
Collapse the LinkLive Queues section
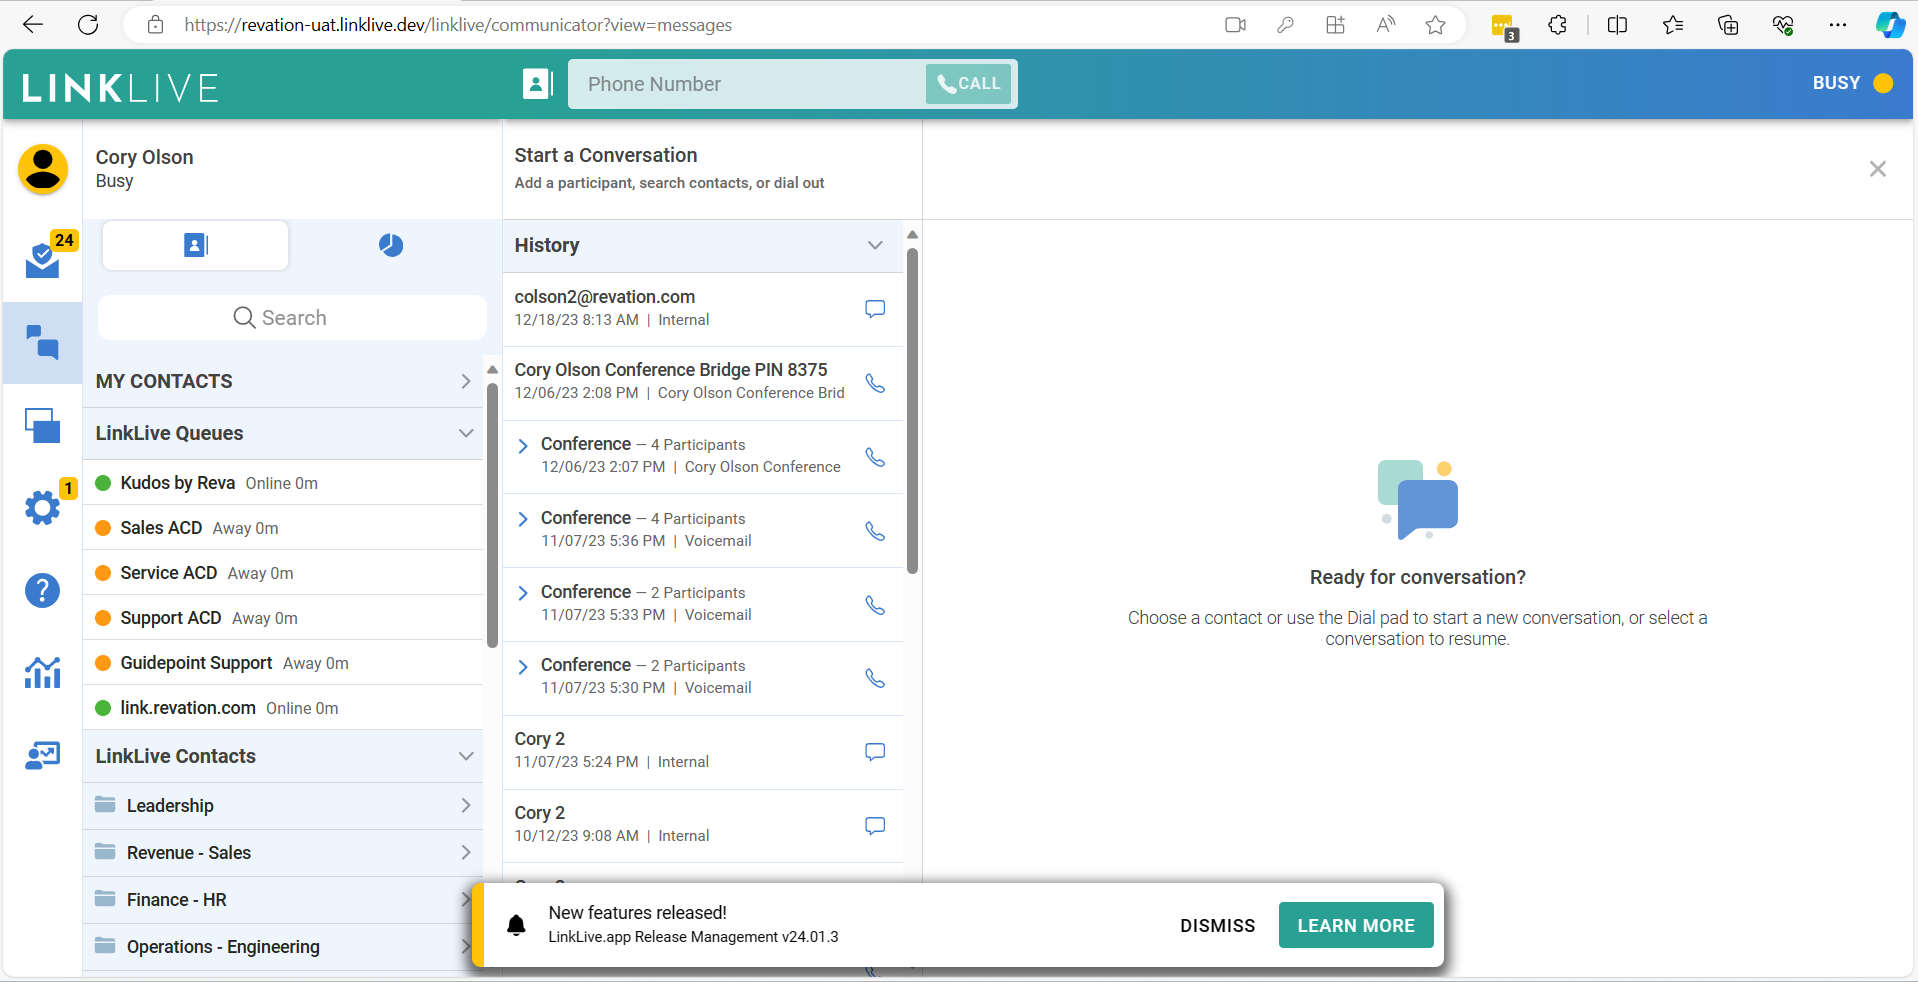[x=466, y=433]
